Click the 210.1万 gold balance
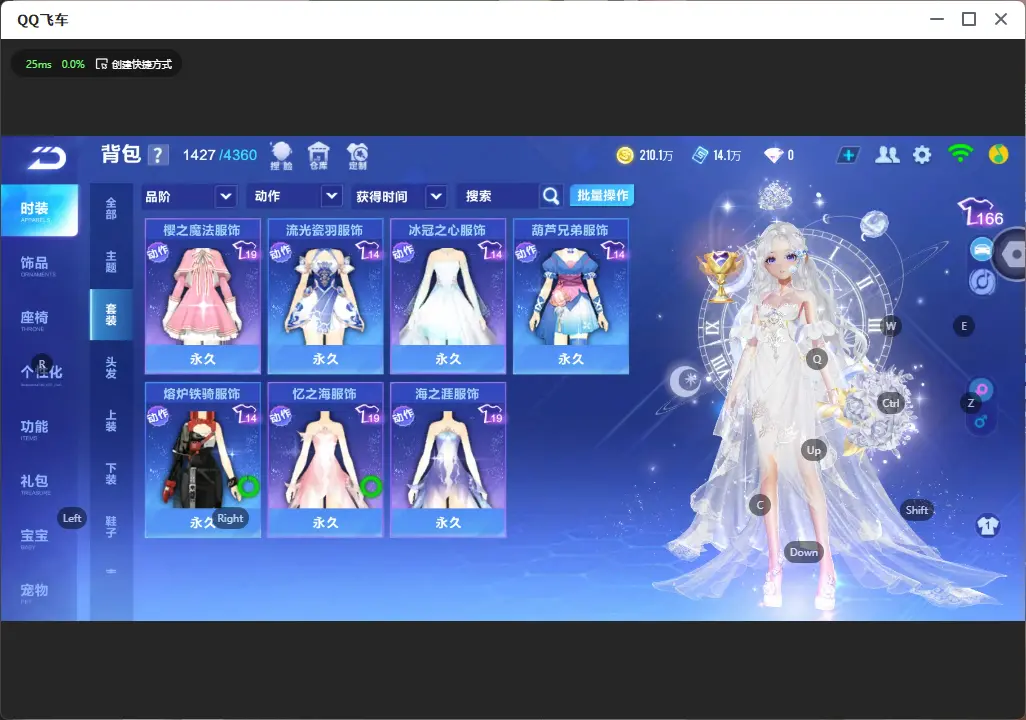The width and height of the screenshot is (1026, 720). (x=656, y=155)
